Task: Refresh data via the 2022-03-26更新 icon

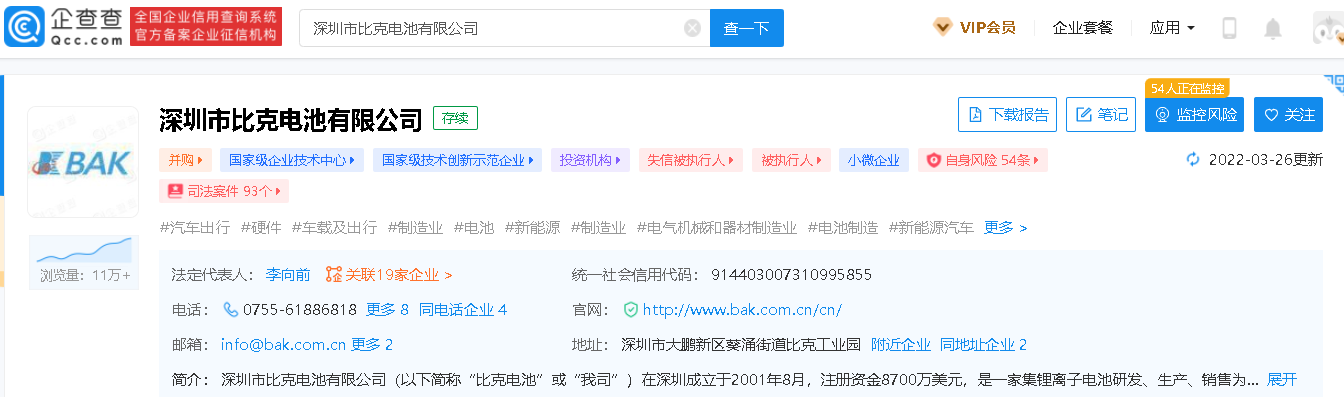Action: (x=1192, y=159)
